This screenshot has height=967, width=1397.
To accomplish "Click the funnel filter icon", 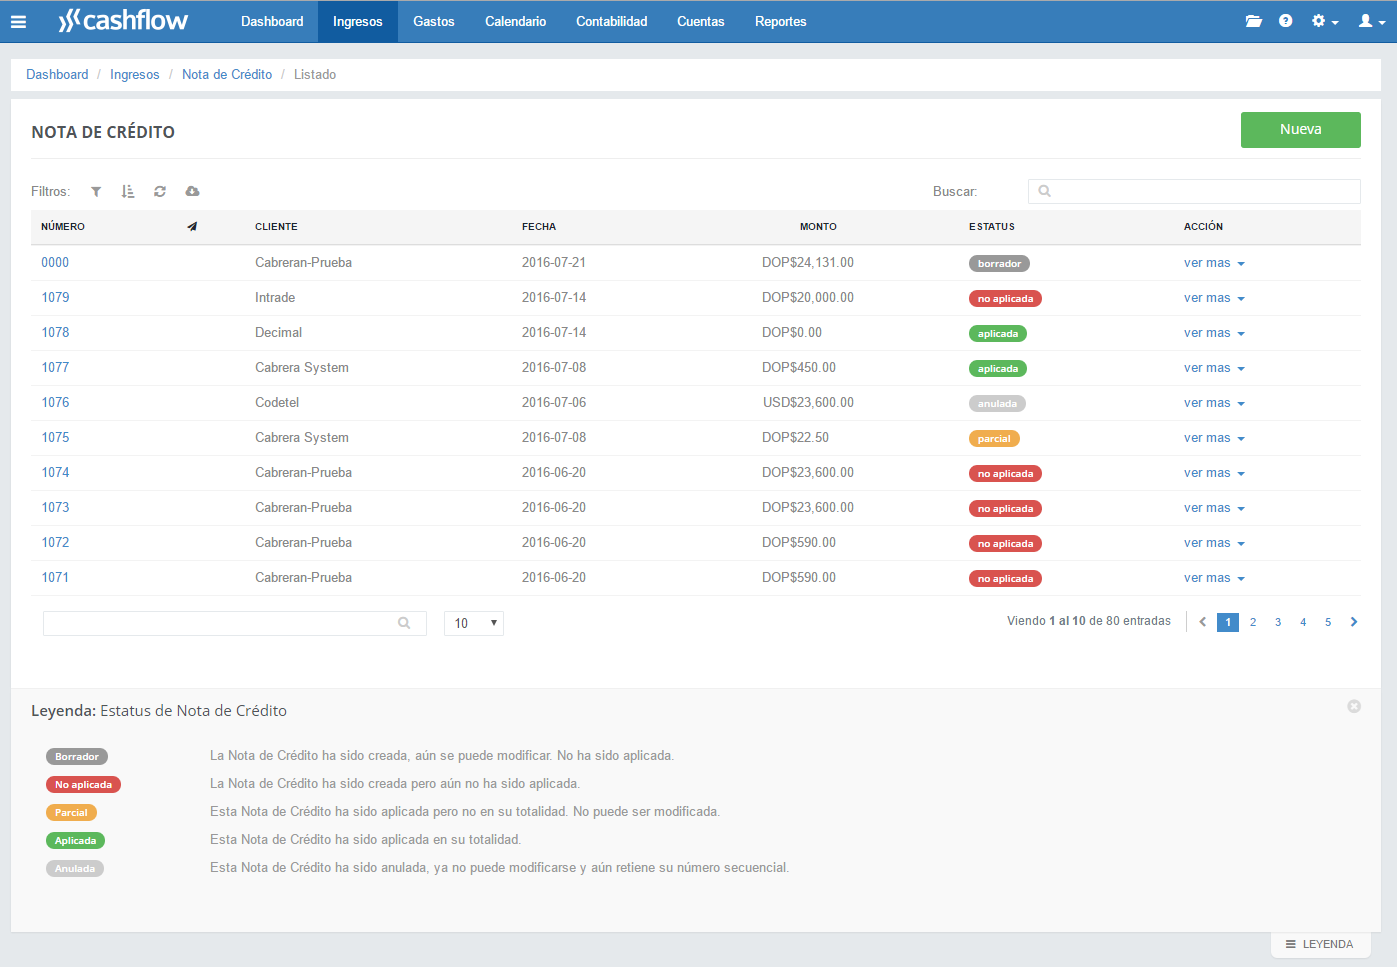I will click(x=96, y=191).
